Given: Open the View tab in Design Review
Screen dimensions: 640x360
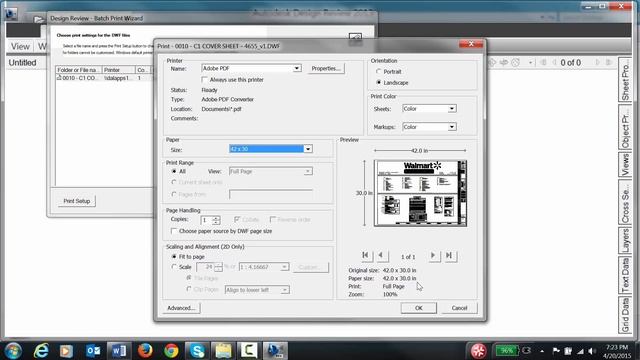Looking at the screenshot, I should 20,47.
